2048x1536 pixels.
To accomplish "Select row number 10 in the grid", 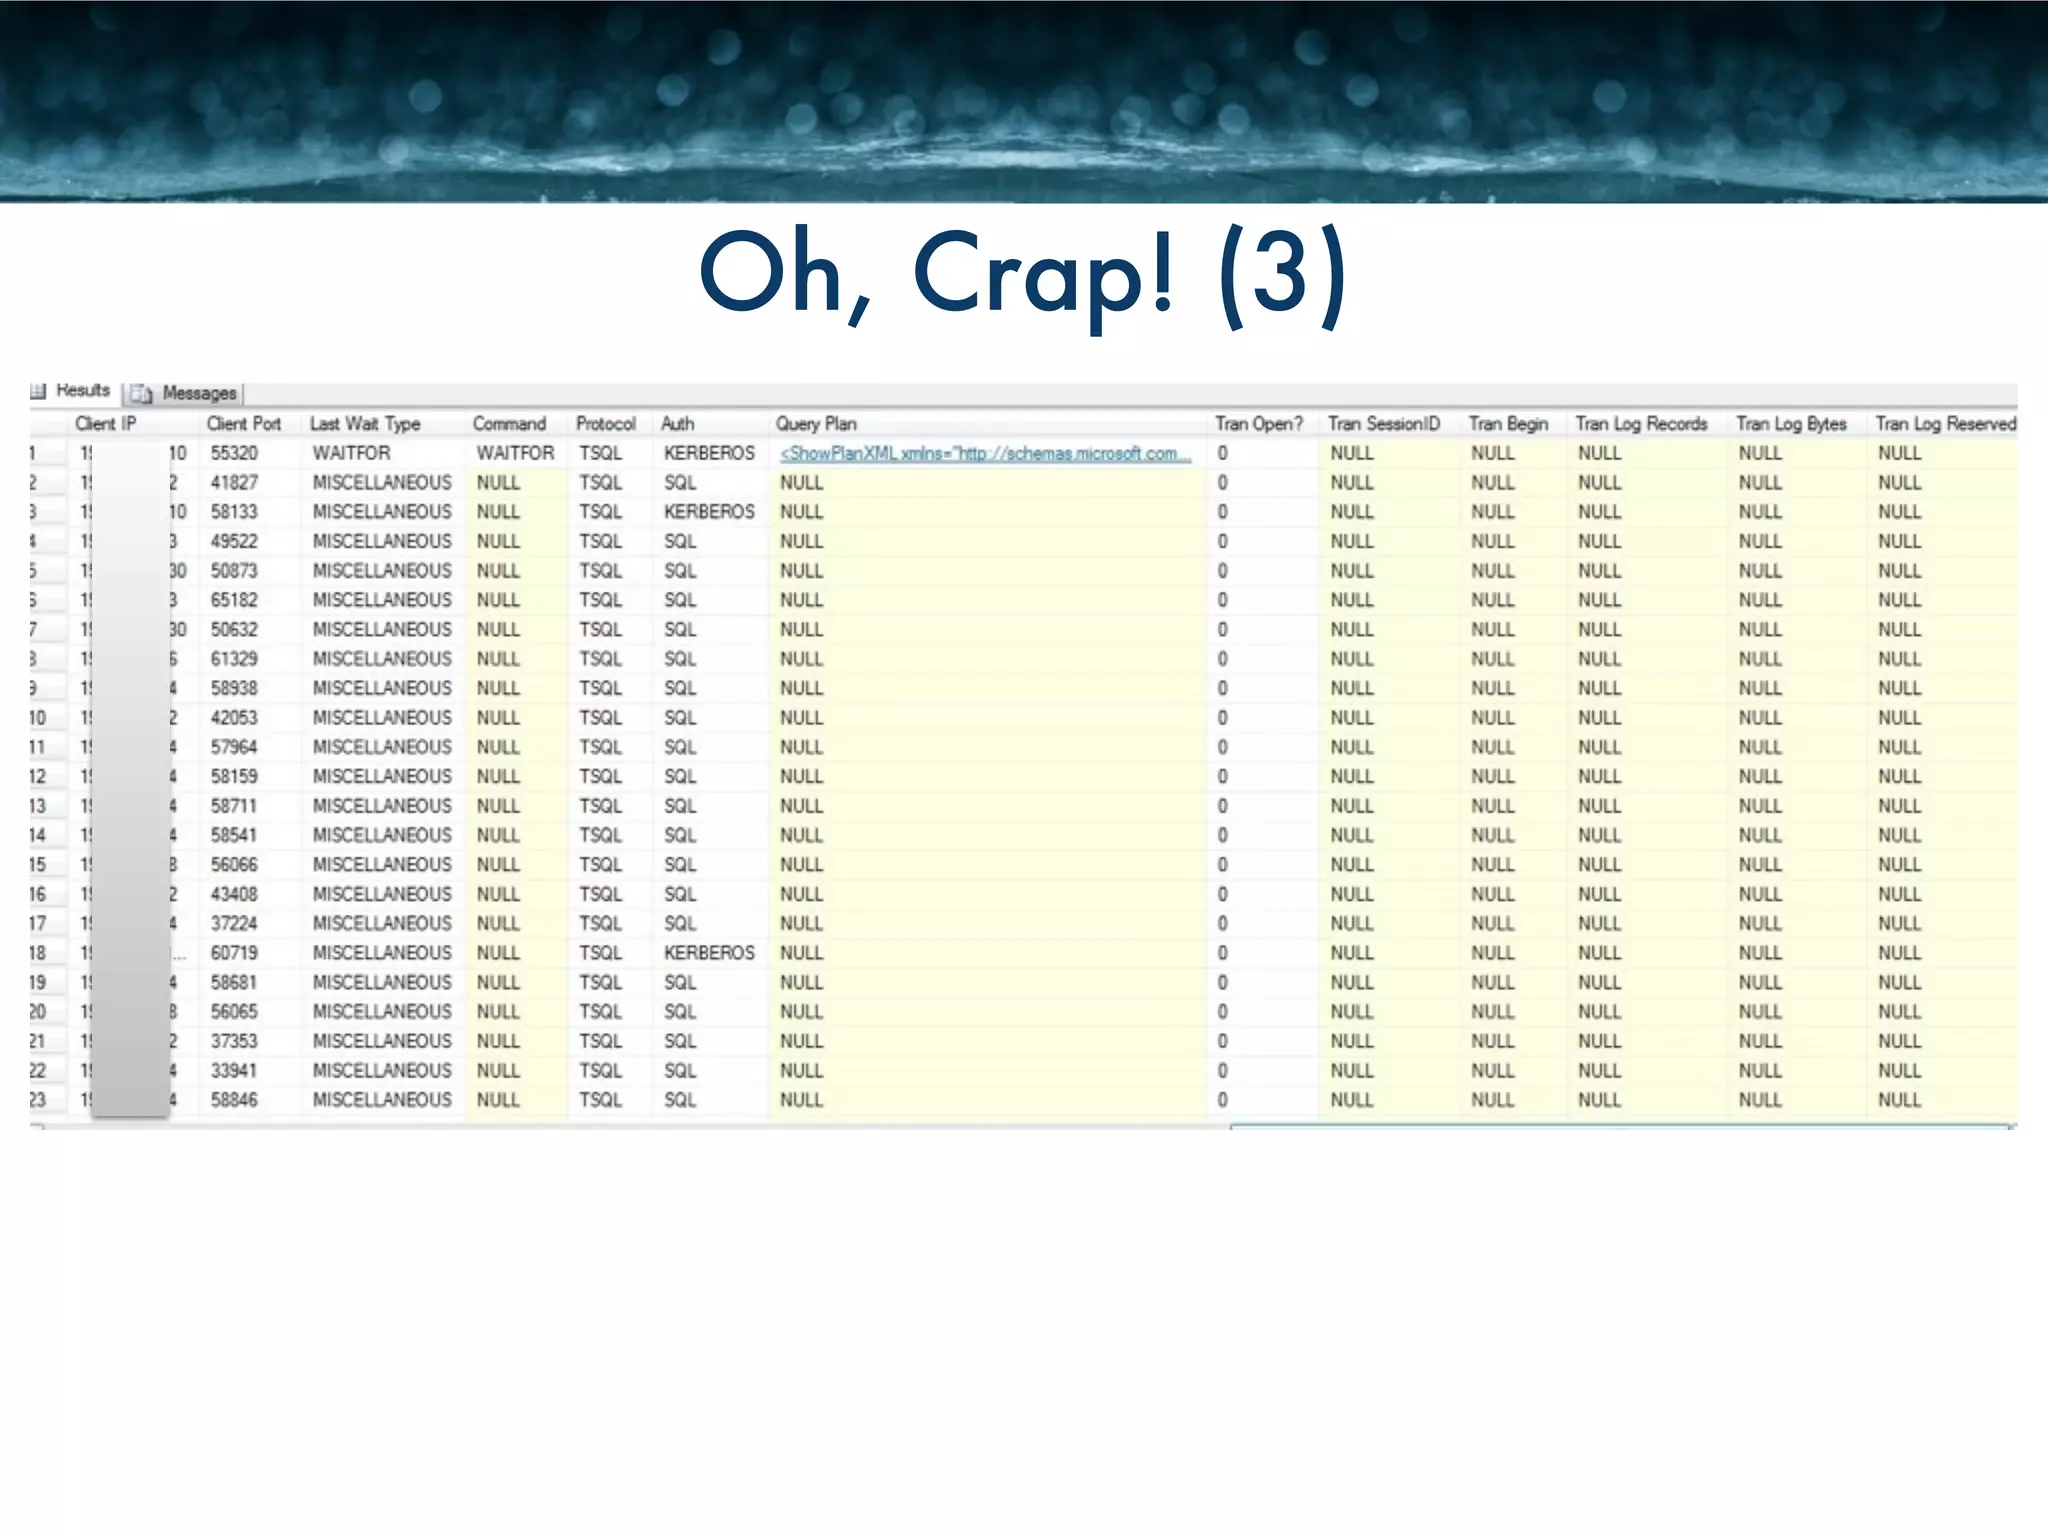I will (x=38, y=718).
